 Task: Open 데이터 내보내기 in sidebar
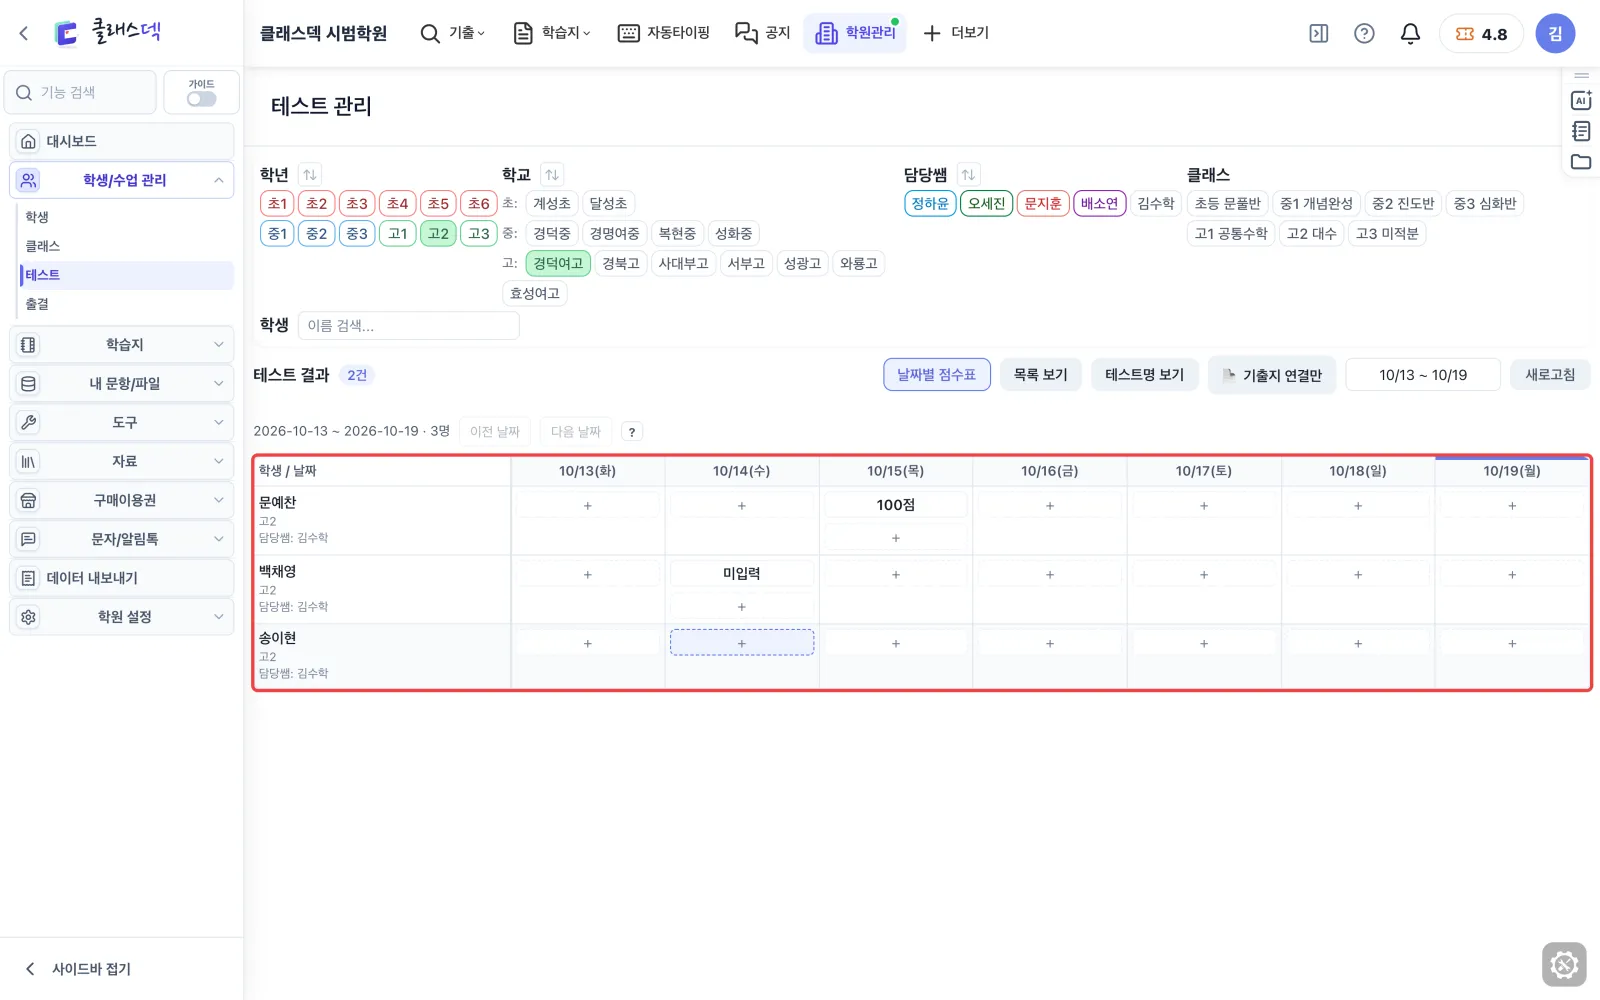click(122, 578)
